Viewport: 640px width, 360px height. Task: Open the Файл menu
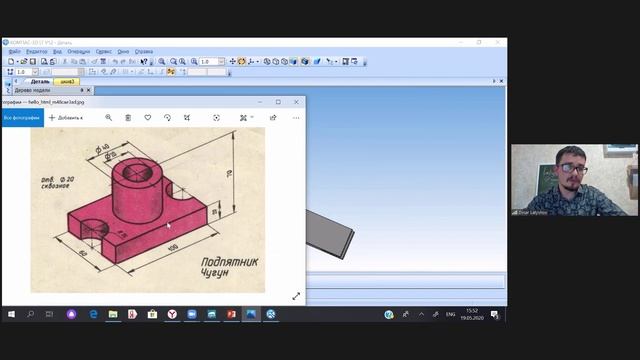tap(14, 51)
